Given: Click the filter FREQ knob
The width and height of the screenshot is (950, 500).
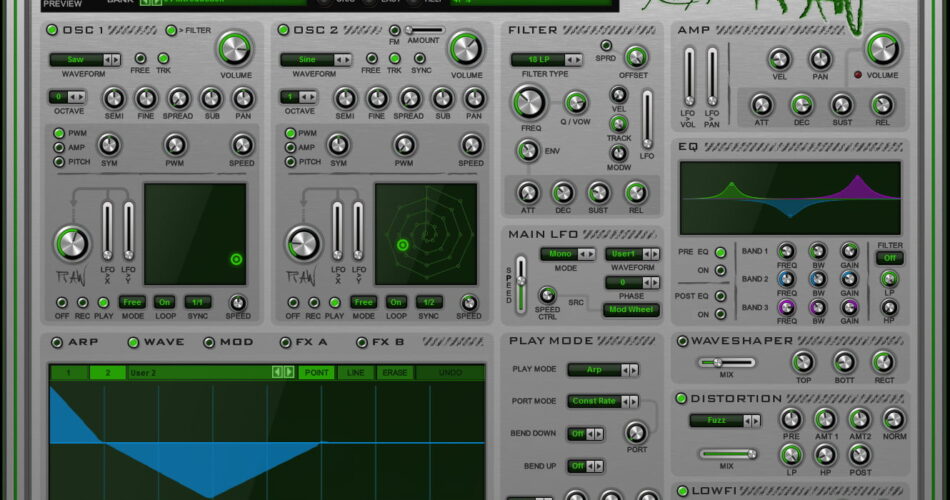Looking at the screenshot, I should (529, 101).
